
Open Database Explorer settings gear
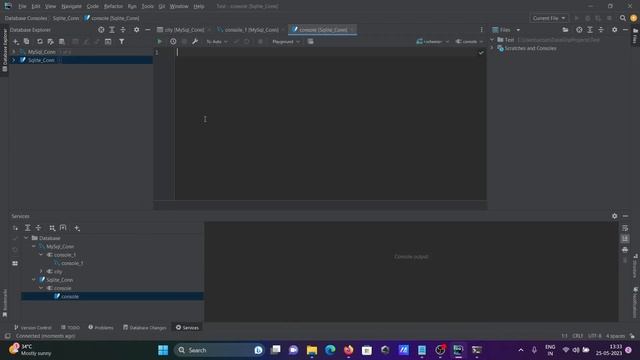(136, 30)
